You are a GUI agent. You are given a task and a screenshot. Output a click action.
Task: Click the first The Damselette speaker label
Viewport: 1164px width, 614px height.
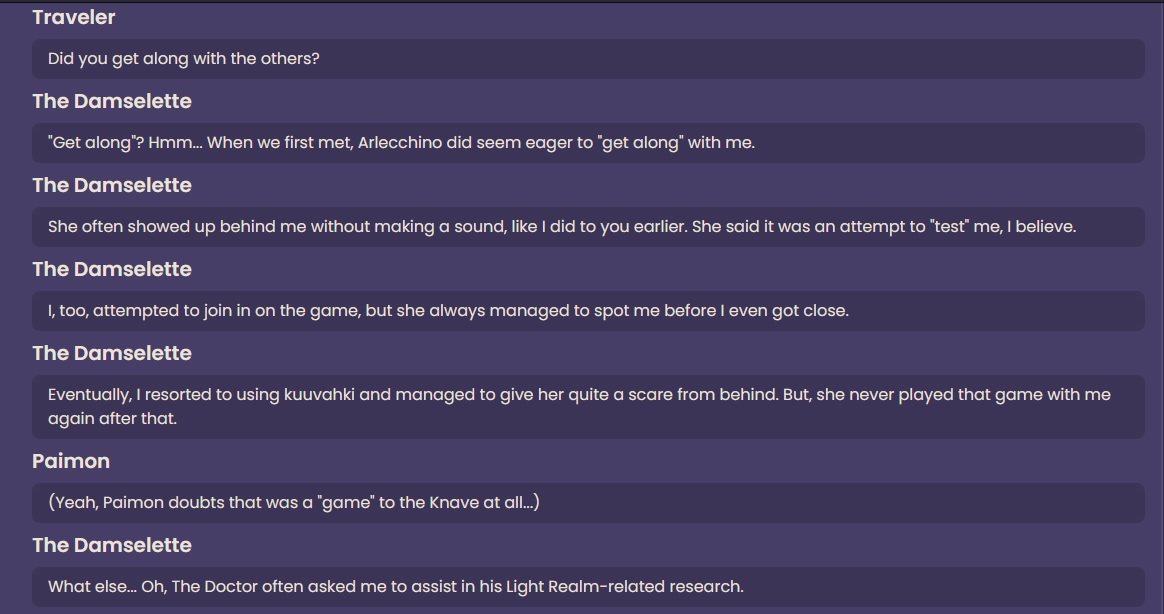point(112,101)
